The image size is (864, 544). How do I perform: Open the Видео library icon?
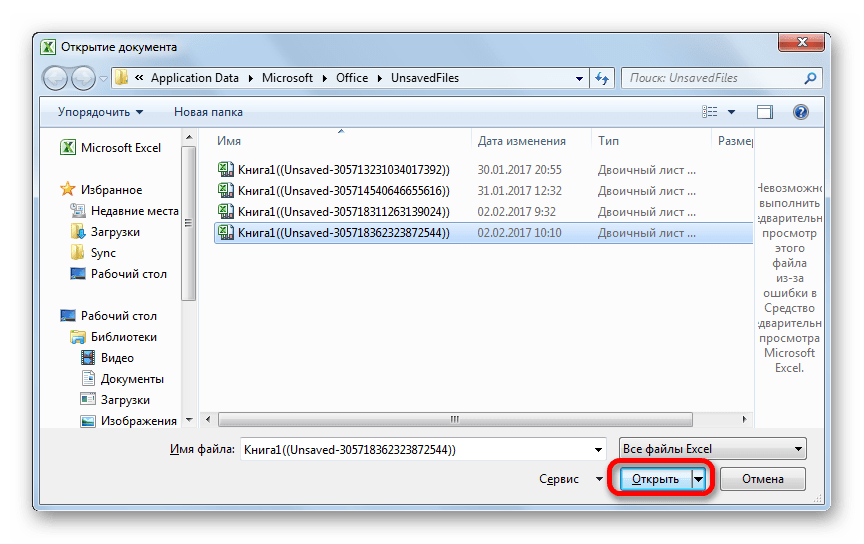point(88,358)
